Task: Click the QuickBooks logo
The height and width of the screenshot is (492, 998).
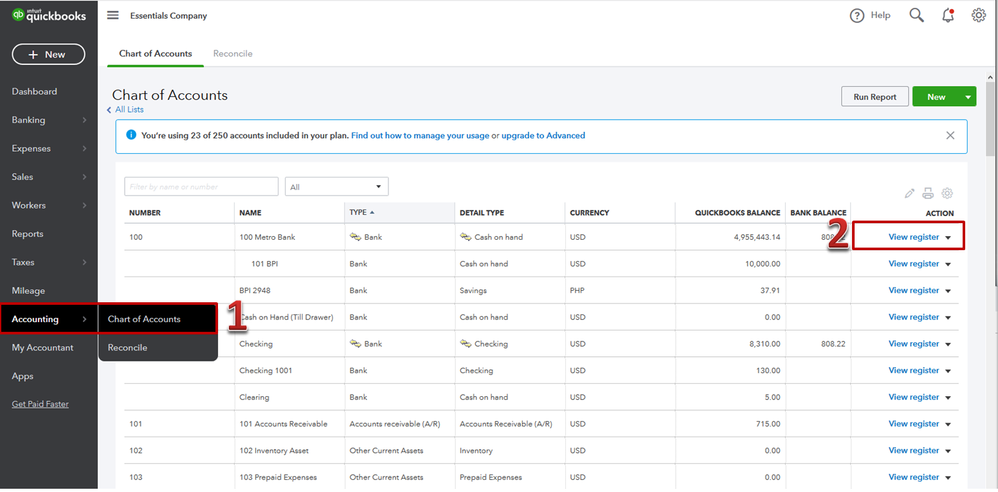Action: point(49,16)
